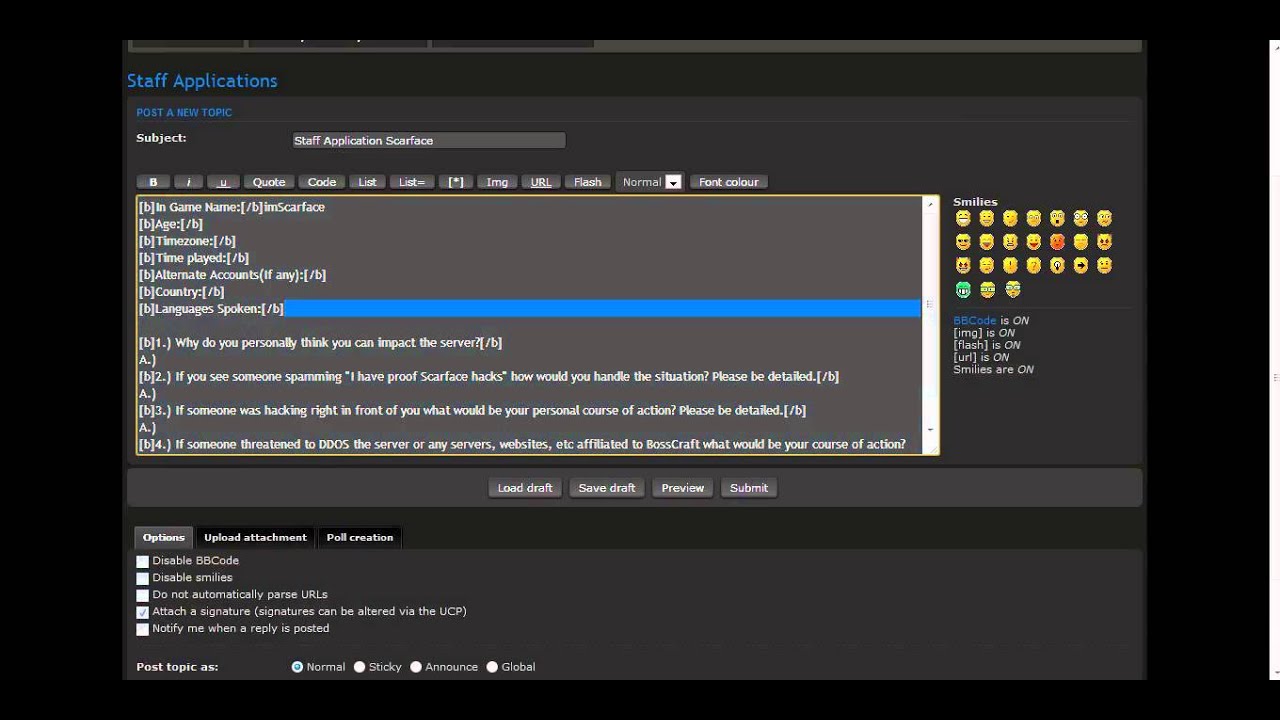Select the Sticky post topic radio
This screenshot has width=1280, height=720.
tap(359, 667)
